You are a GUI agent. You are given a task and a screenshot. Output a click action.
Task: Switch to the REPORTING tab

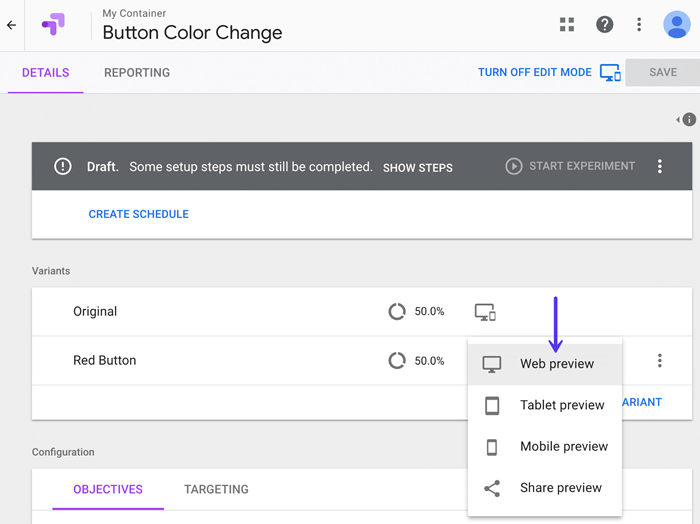click(137, 73)
